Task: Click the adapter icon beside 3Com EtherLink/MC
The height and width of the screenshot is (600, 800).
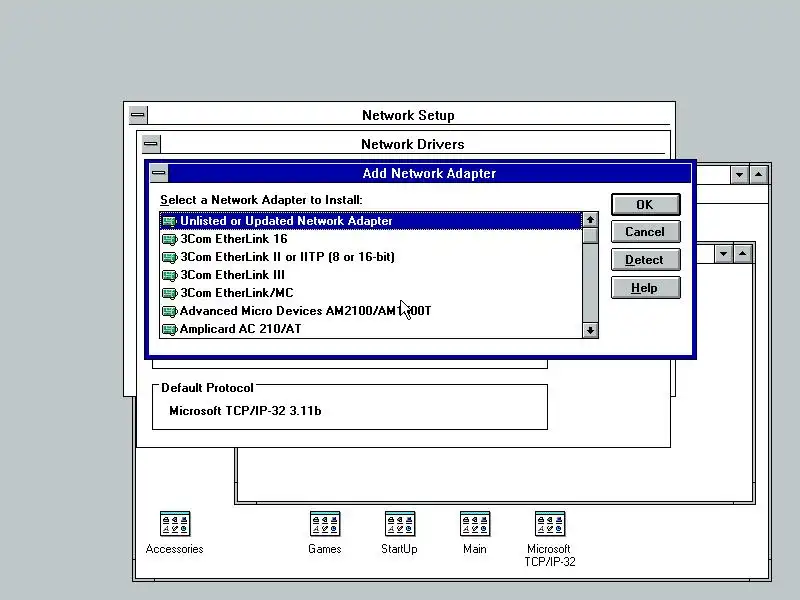Action: click(x=169, y=293)
